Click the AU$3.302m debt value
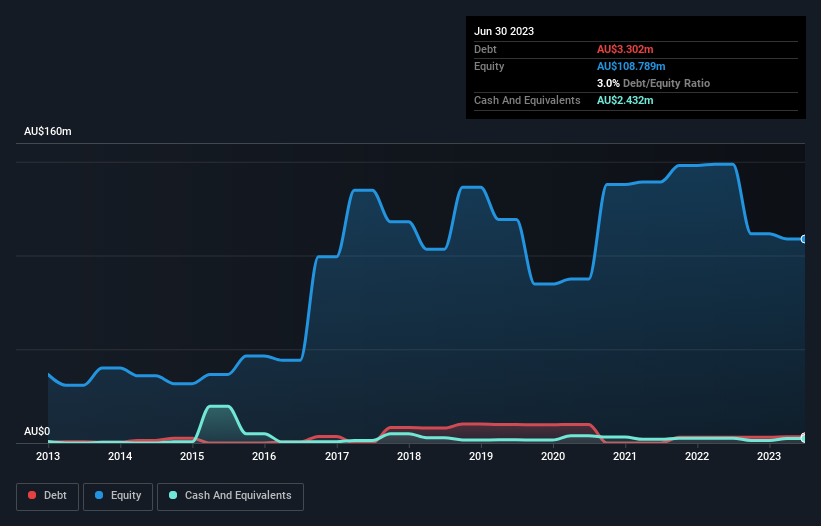This screenshot has height=526, width=821. point(625,49)
